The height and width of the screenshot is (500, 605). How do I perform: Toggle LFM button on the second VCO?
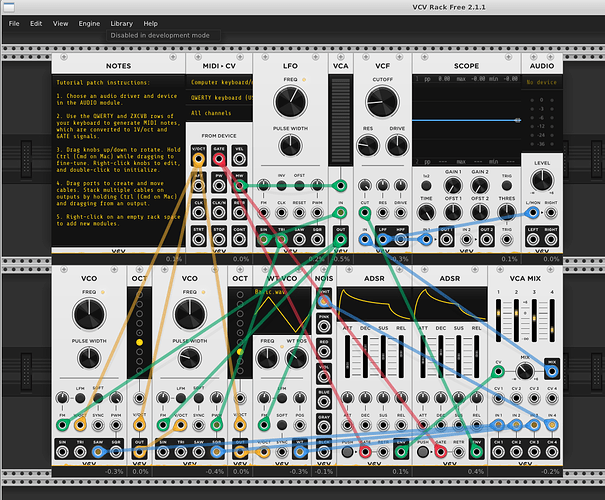pyautogui.click(x=181, y=398)
